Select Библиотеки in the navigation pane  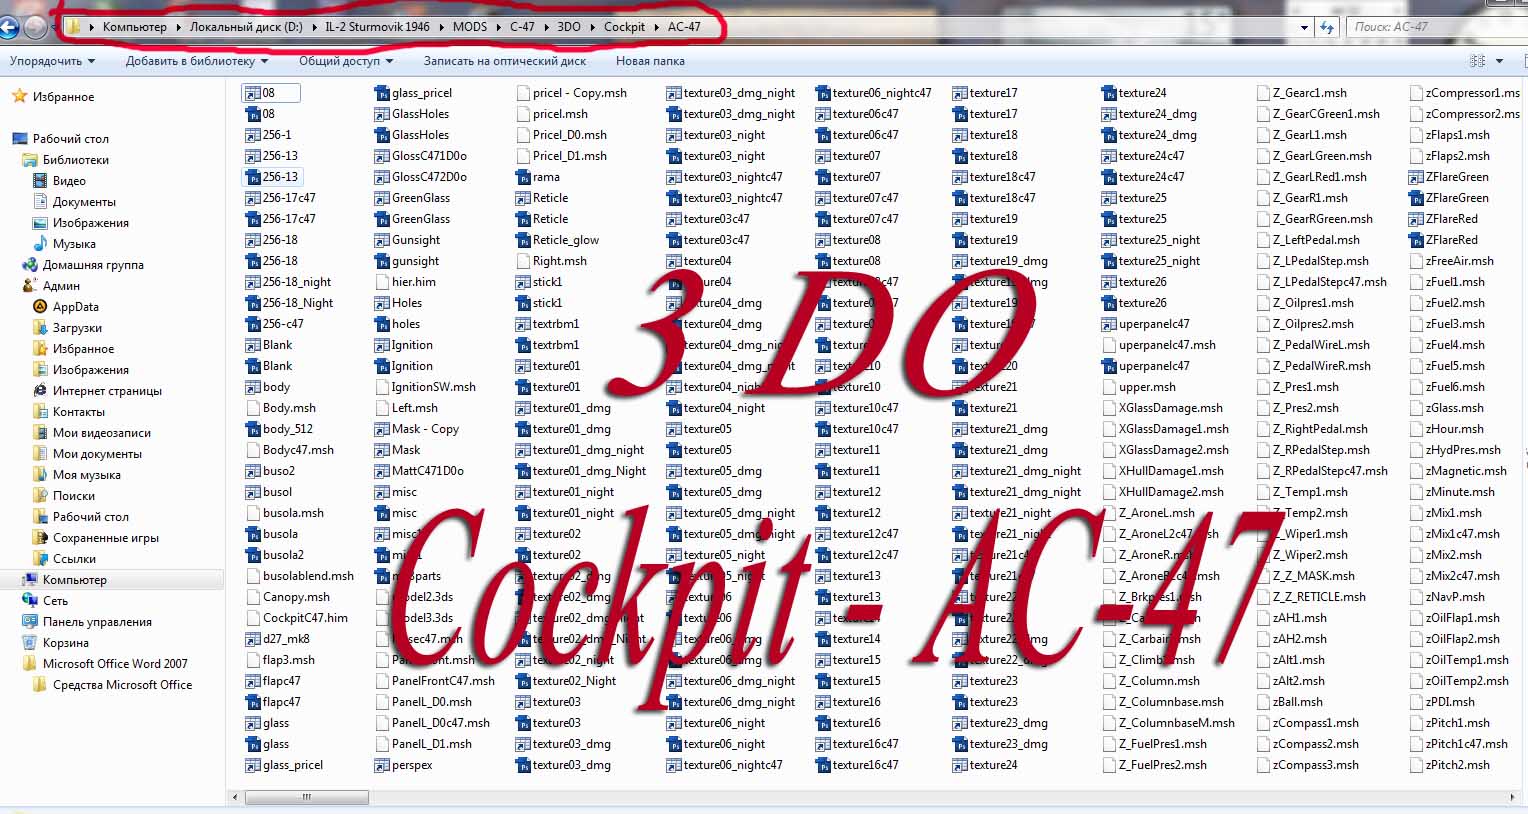(x=76, y=160)
